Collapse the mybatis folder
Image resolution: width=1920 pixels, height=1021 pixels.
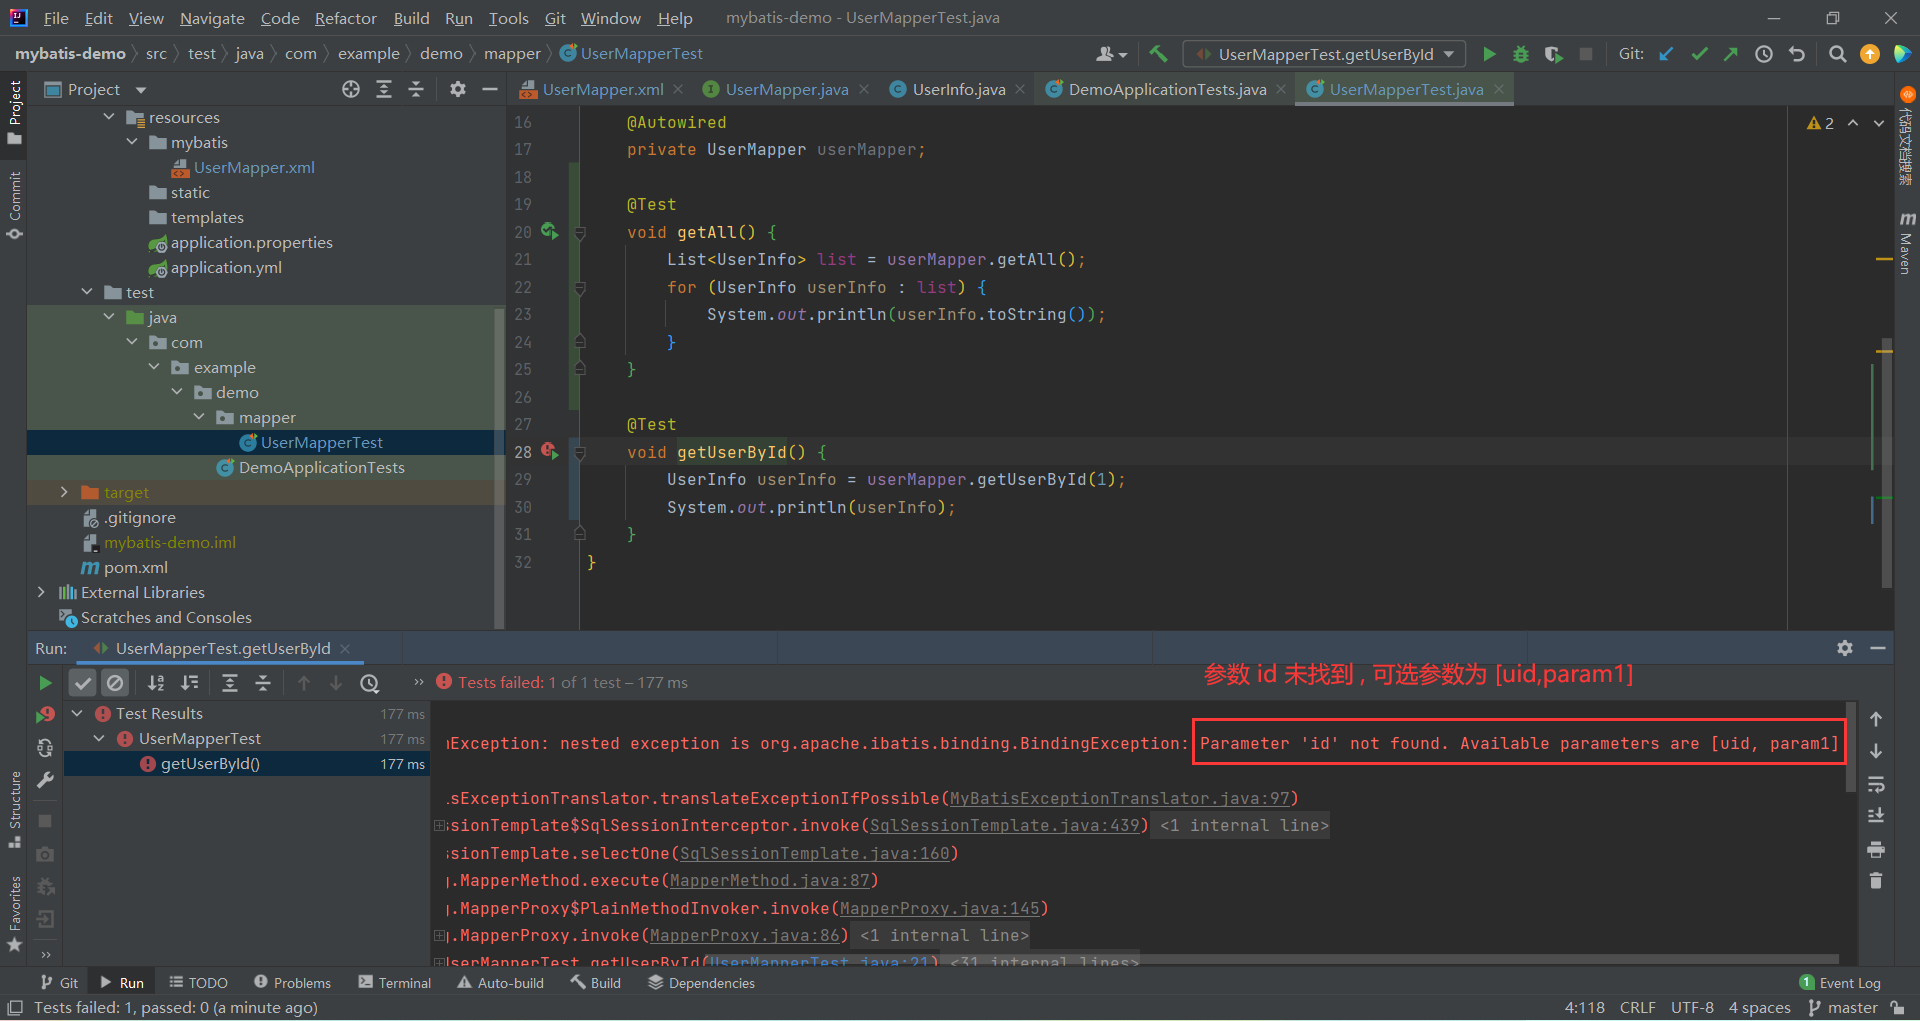132,142
